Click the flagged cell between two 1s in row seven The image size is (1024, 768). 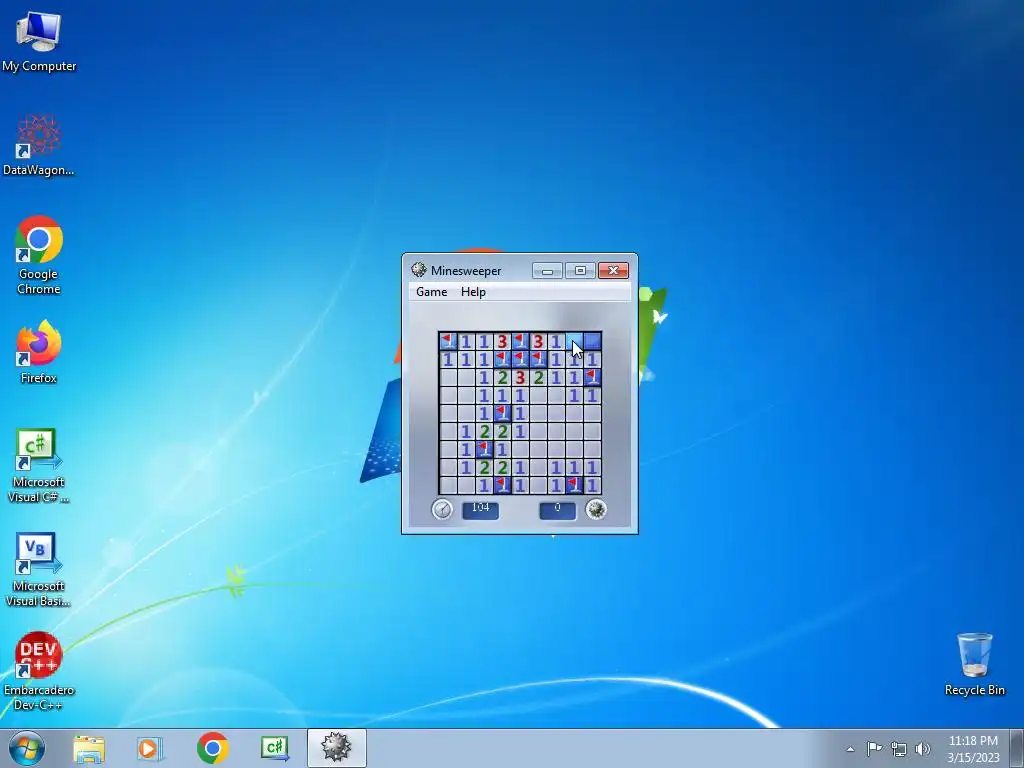(484, 449)
